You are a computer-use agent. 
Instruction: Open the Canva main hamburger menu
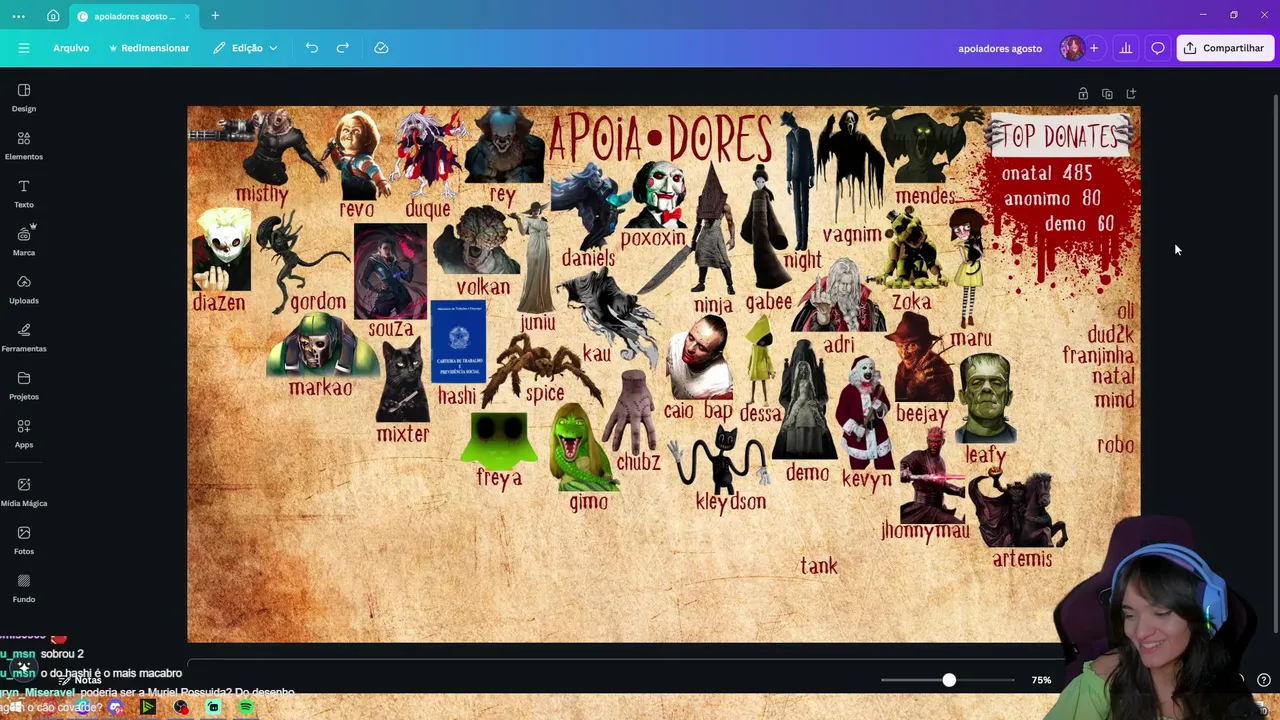[24, 48]
